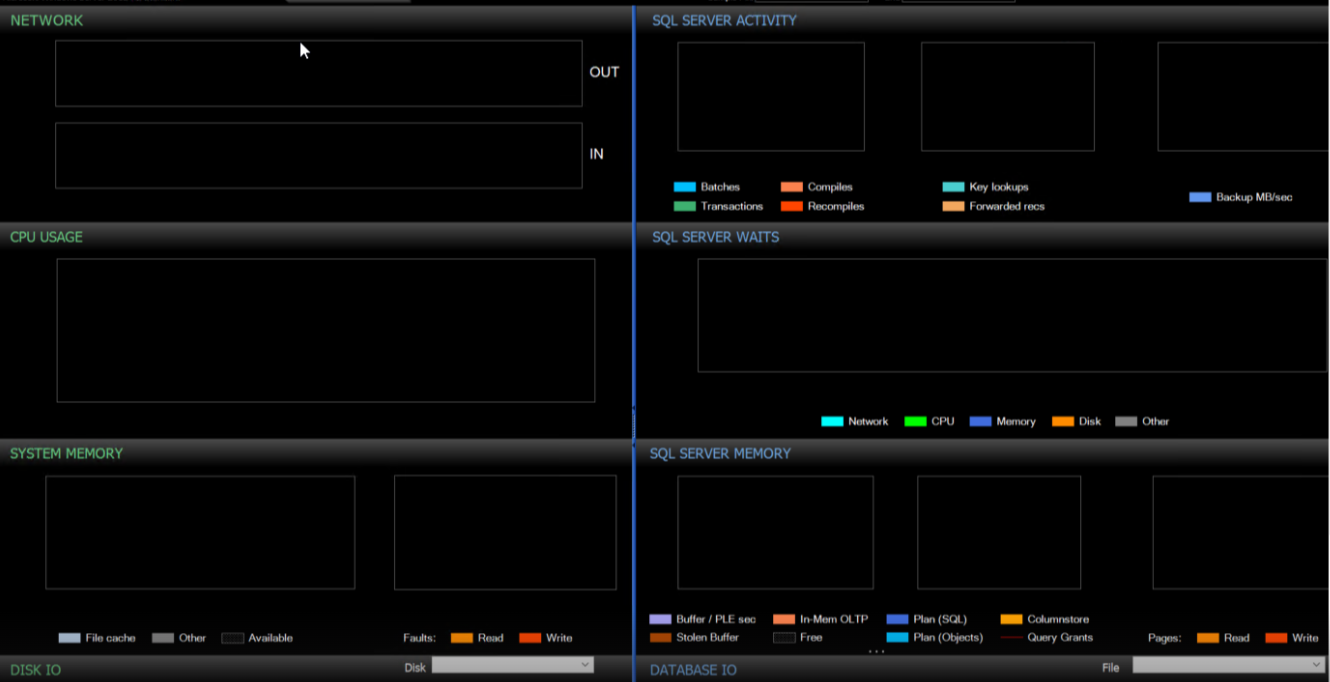1330x682 pixels.
Task: Click the Key lookups legend swatch
Action: pos(953,187)
